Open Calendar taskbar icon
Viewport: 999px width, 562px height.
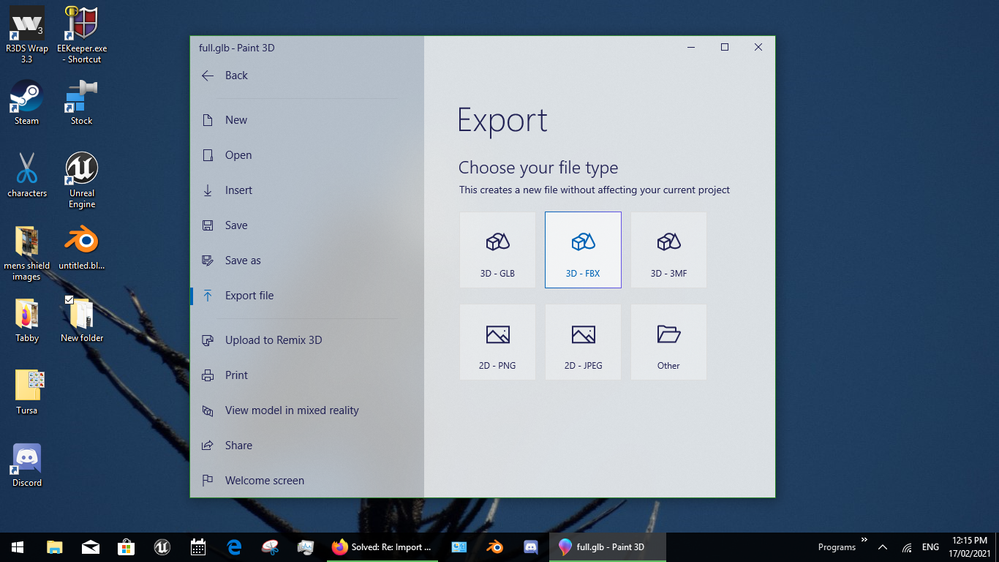(198, 547)
